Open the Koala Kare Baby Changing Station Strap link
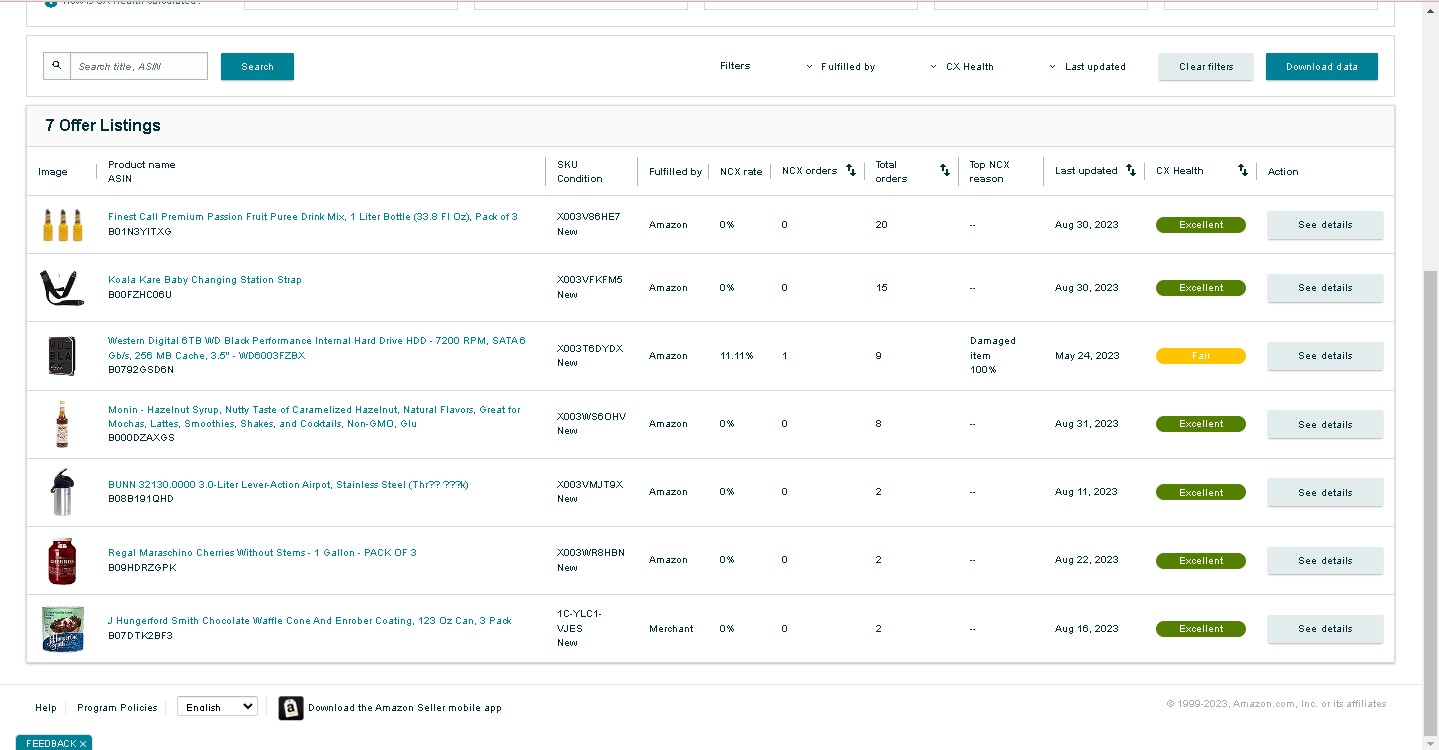This screenshot has width=1439, height=750. 205,280
